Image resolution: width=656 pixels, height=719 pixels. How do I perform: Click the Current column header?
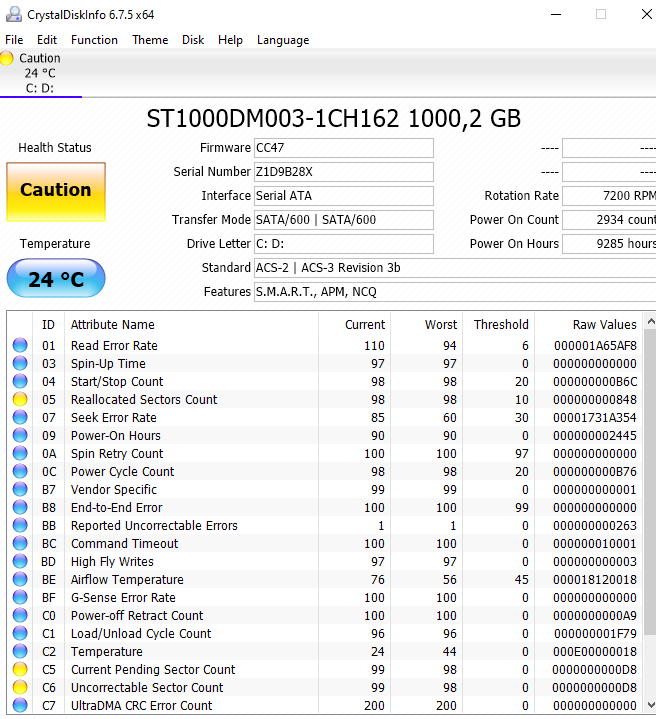[x=354, y=325]
